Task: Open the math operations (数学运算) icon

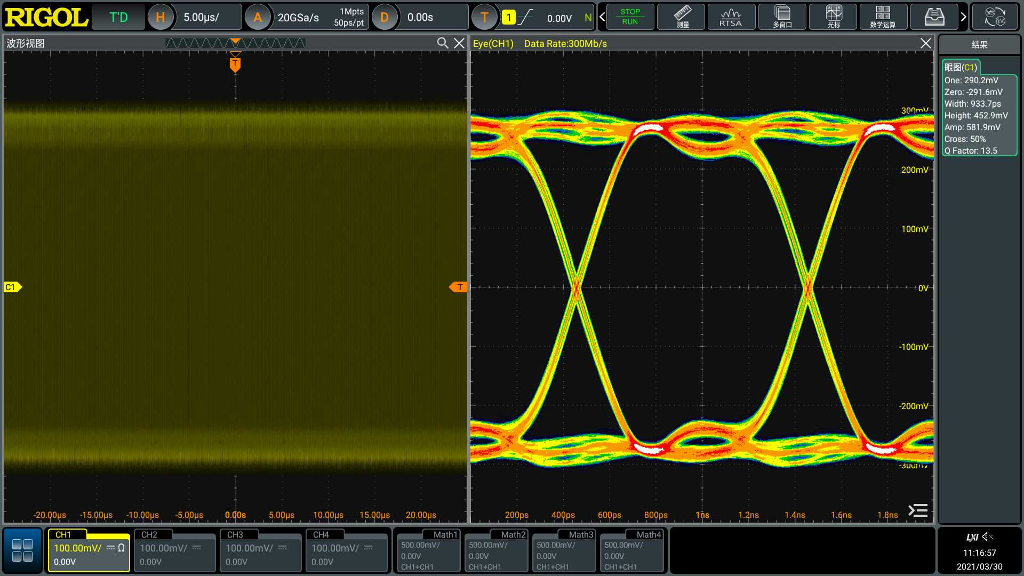Action: pyautogui.click(x=883, y=16)
